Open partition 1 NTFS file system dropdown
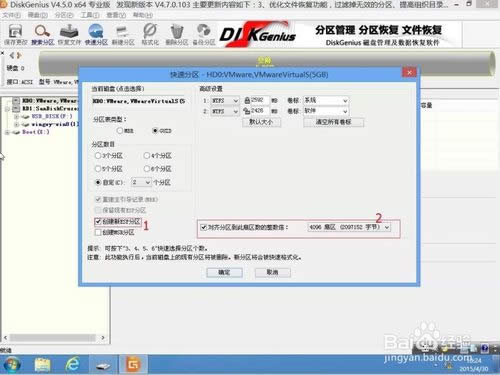Viewport: 500px width, 375px height. pyautogui.click(x=225, y=100)
